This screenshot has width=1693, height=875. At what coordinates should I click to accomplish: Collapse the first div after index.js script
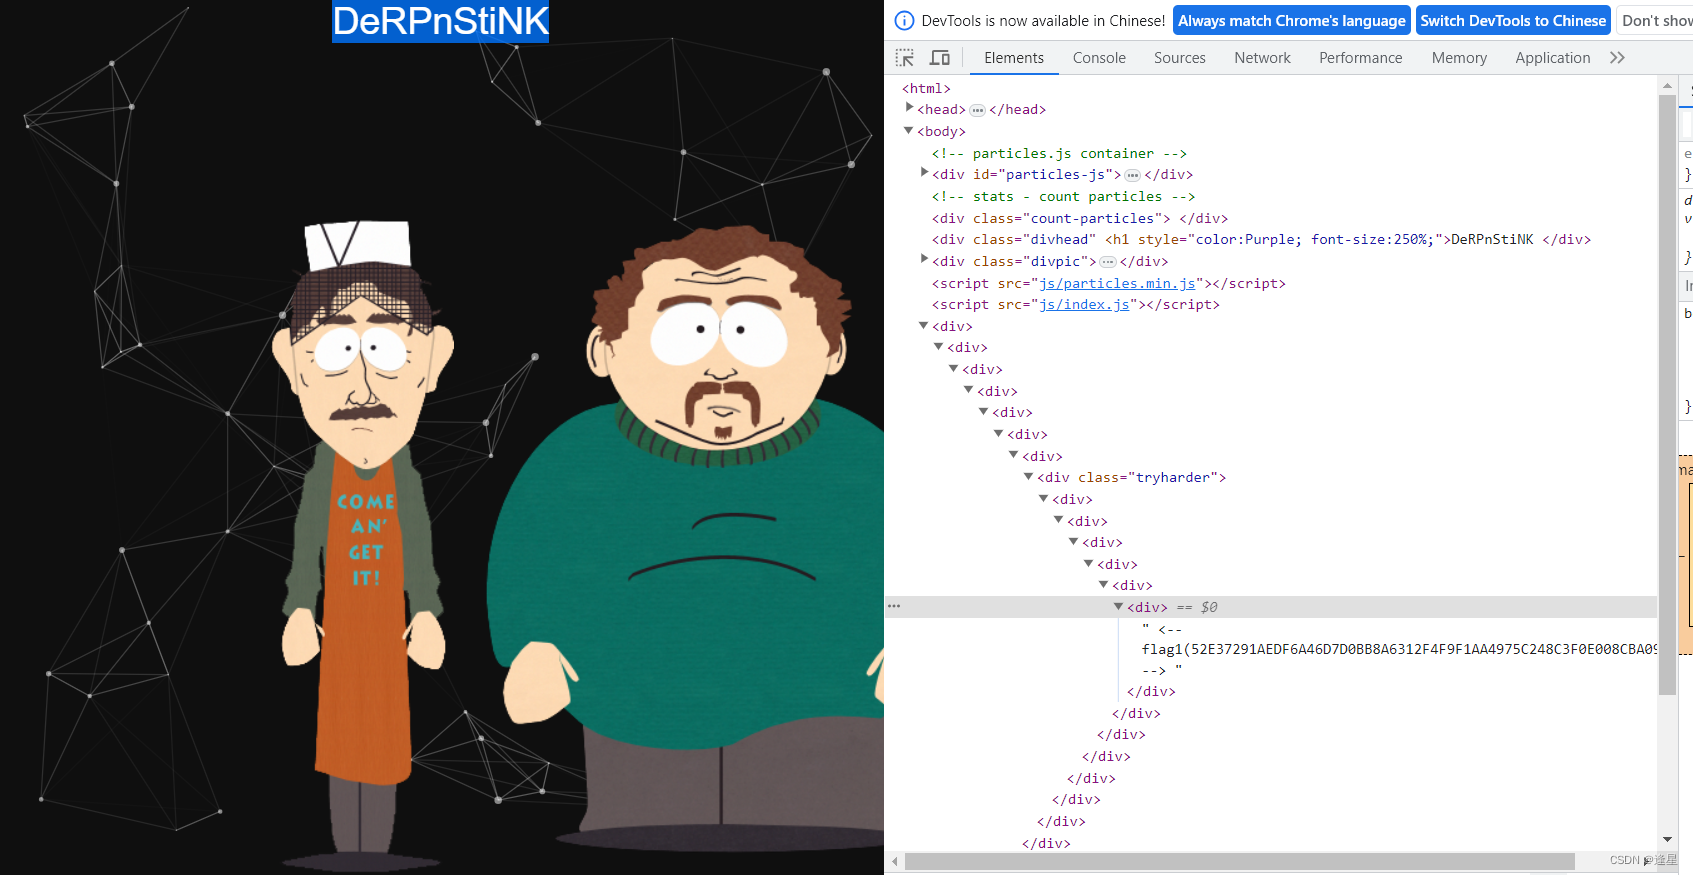tap(923, 326)
